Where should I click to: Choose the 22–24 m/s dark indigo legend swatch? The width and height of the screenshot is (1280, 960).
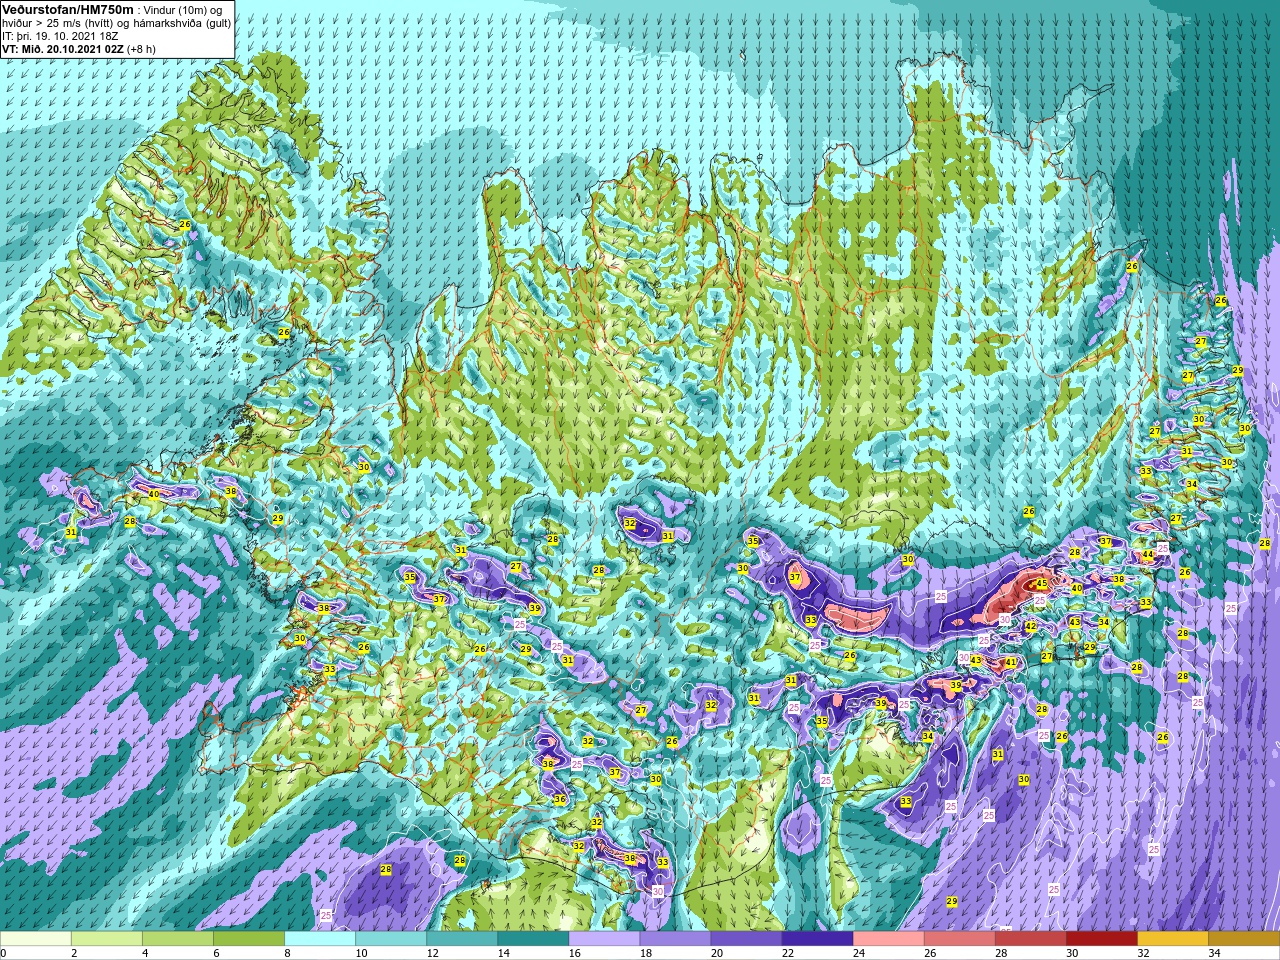click(x=817, y=939)
